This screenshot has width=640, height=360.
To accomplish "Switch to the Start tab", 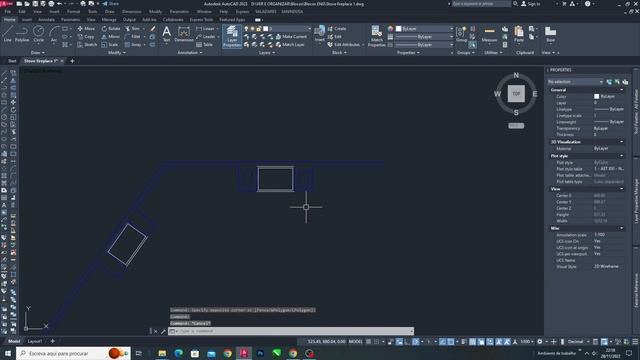I will [x=12, y=61].
